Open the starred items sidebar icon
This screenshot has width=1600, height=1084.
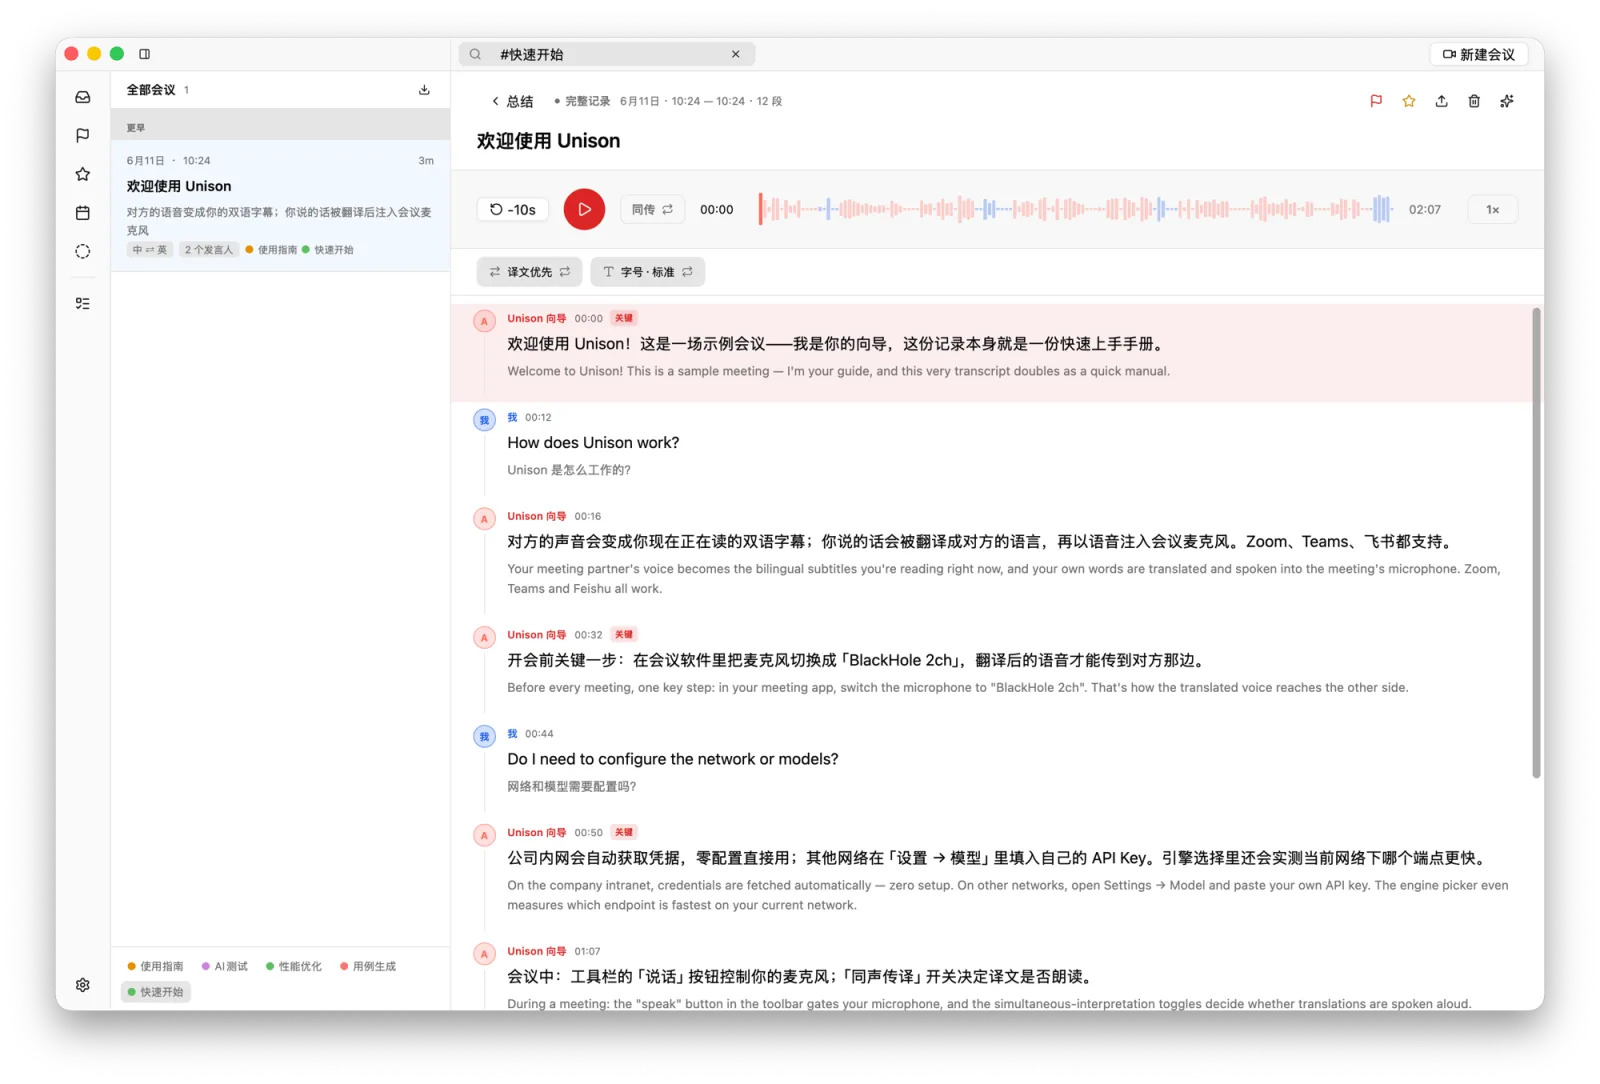point(83,174)
